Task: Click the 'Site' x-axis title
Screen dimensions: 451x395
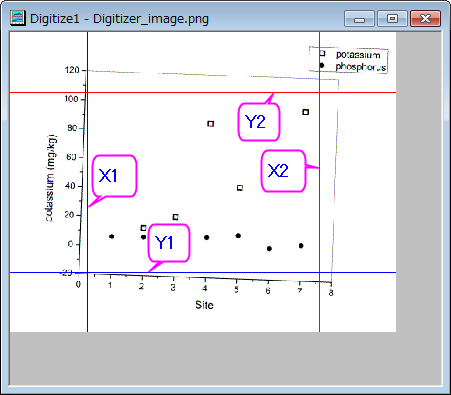Action: pyautogui.click(x=204, y=305)
